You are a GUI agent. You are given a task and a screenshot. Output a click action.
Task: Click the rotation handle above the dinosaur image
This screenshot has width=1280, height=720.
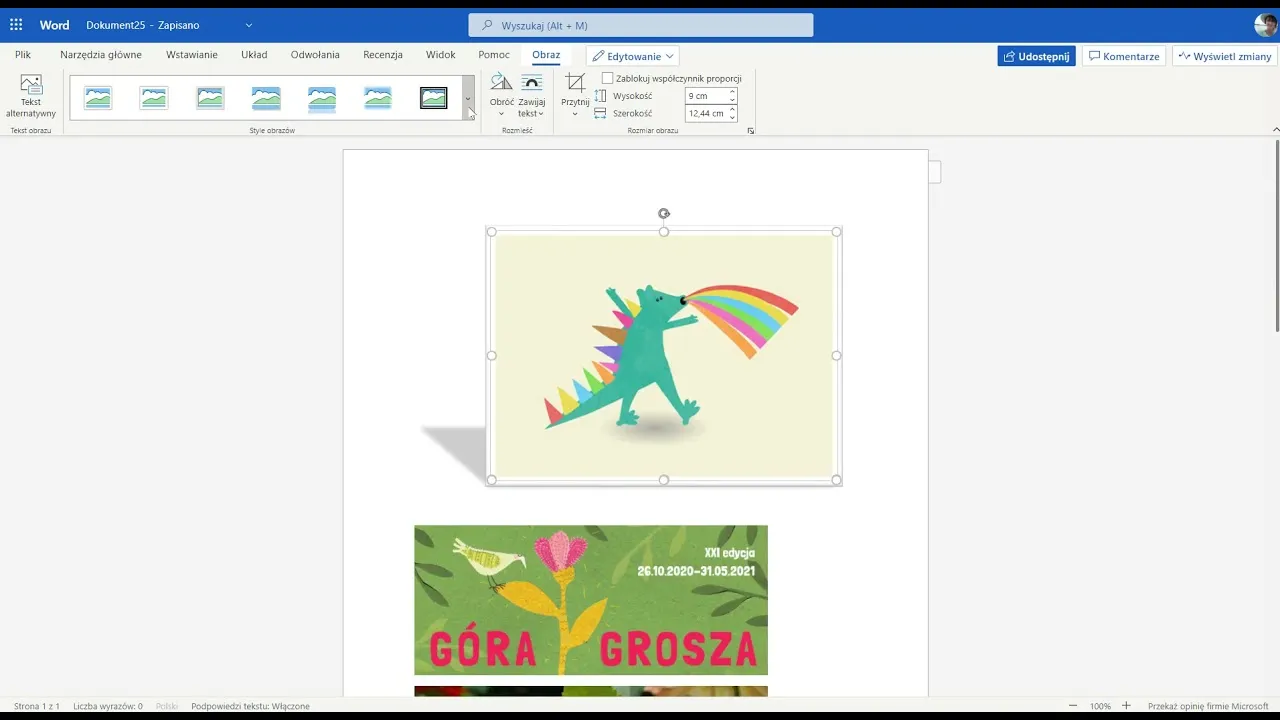tap(664, 213)
